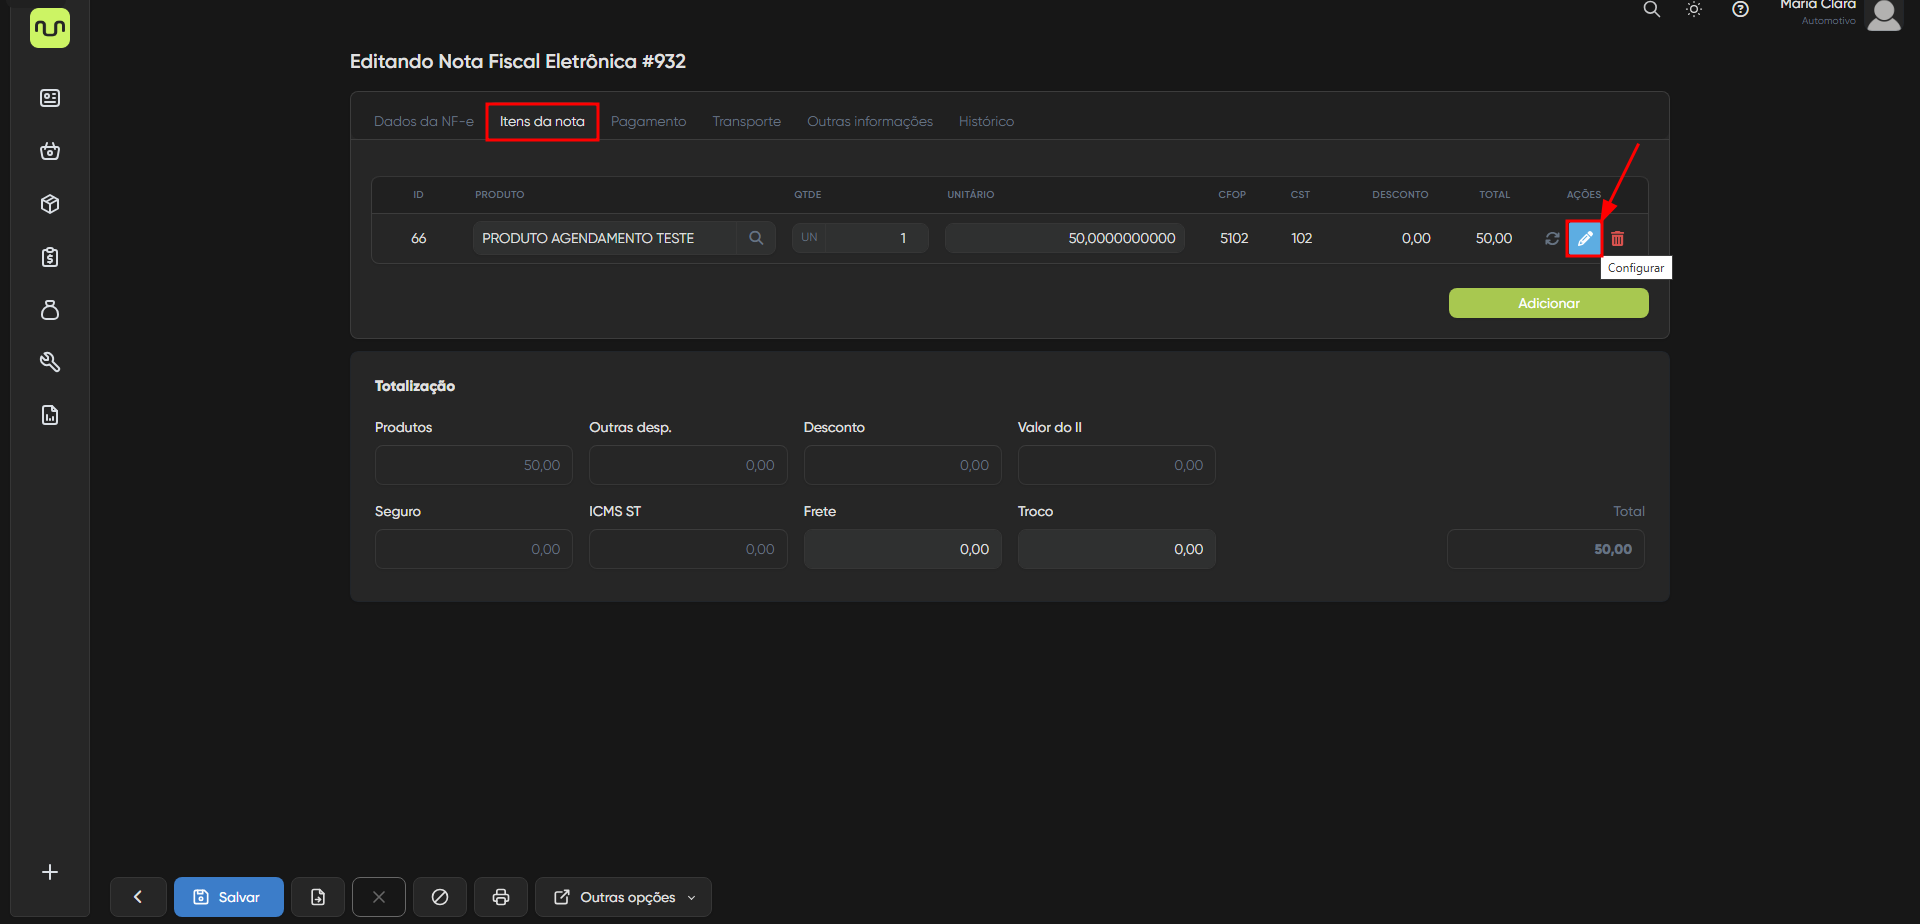This screenshot has height=924, width=1920.
Task: Open the wrench icon in the left sidebar
Action: coord(50,362)
